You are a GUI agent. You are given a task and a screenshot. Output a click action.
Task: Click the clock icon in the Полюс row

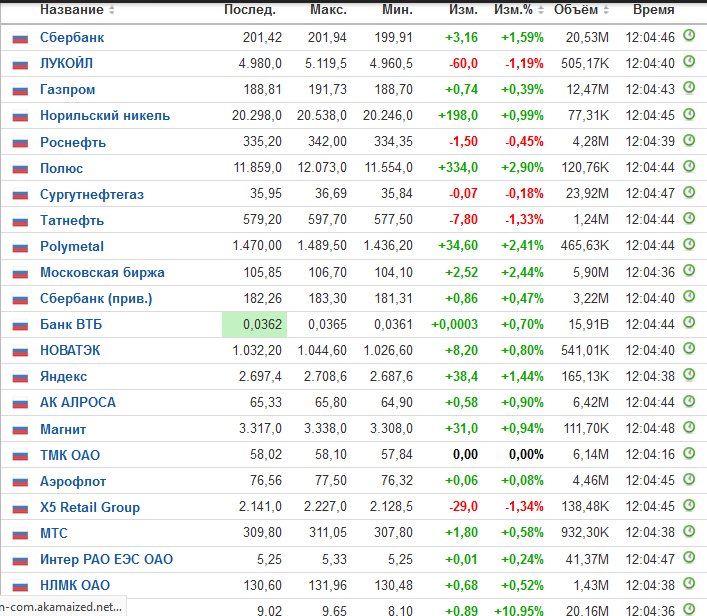tap(689, 166)
